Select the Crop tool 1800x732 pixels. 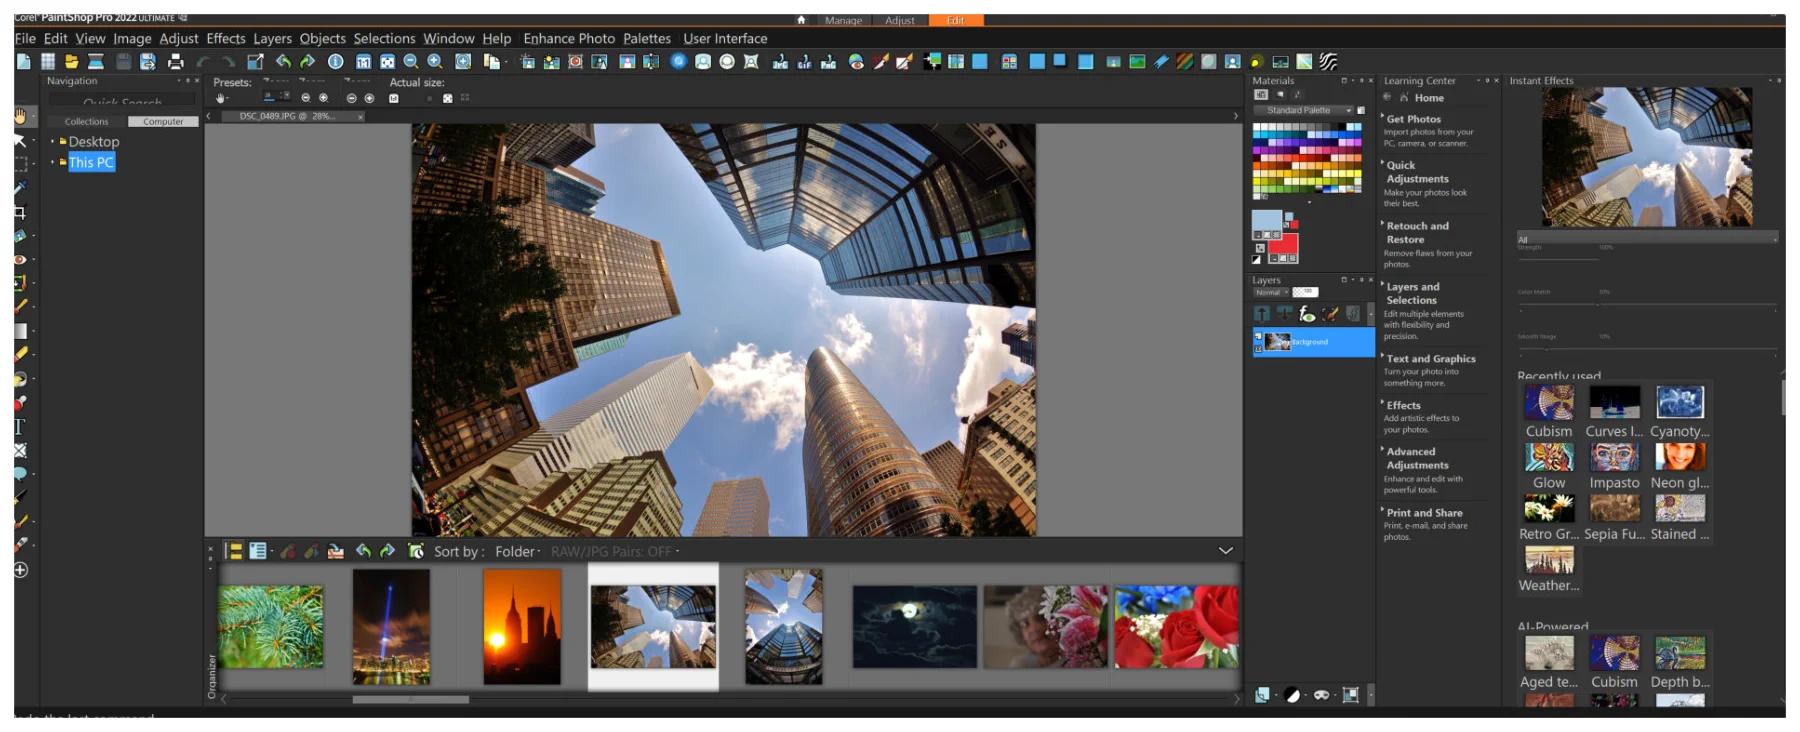20,212
